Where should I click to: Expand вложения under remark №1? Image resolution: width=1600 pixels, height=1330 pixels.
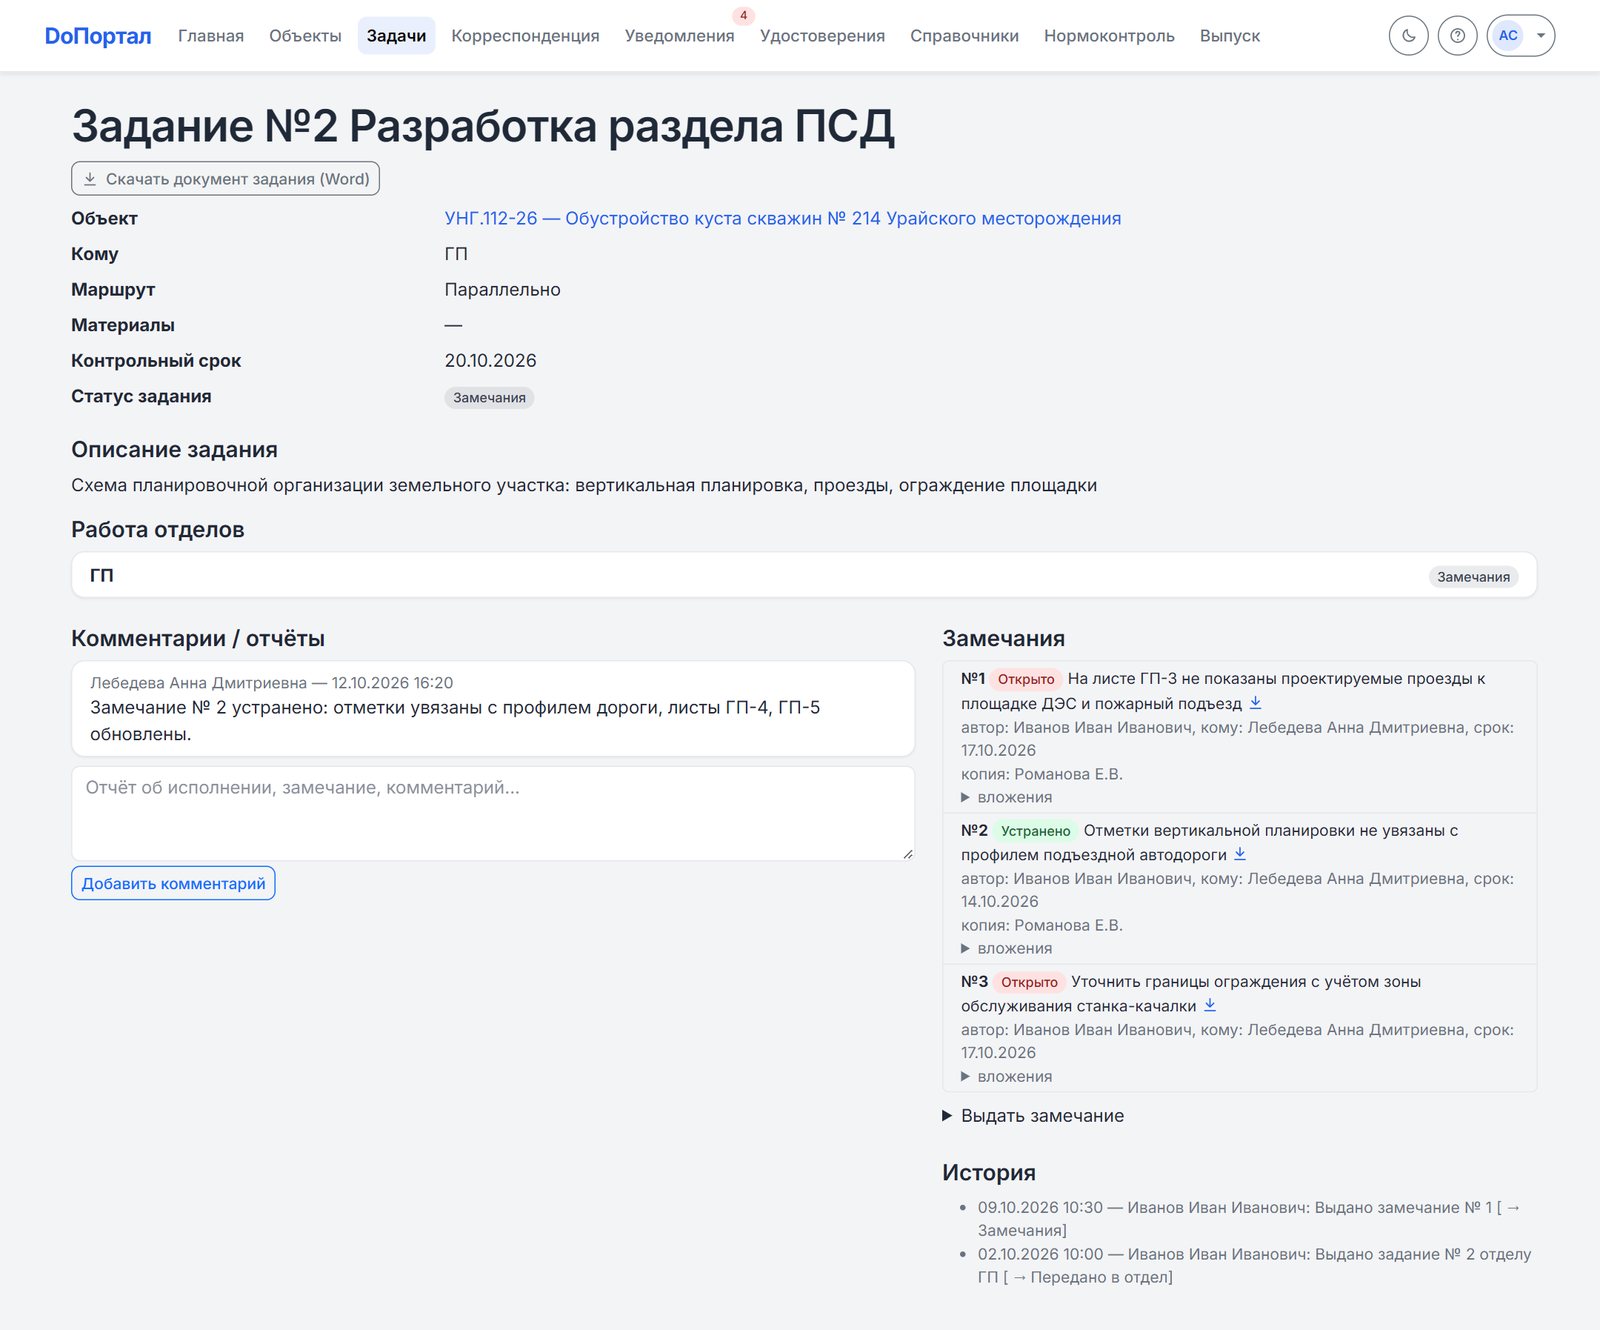(1007, 797)
